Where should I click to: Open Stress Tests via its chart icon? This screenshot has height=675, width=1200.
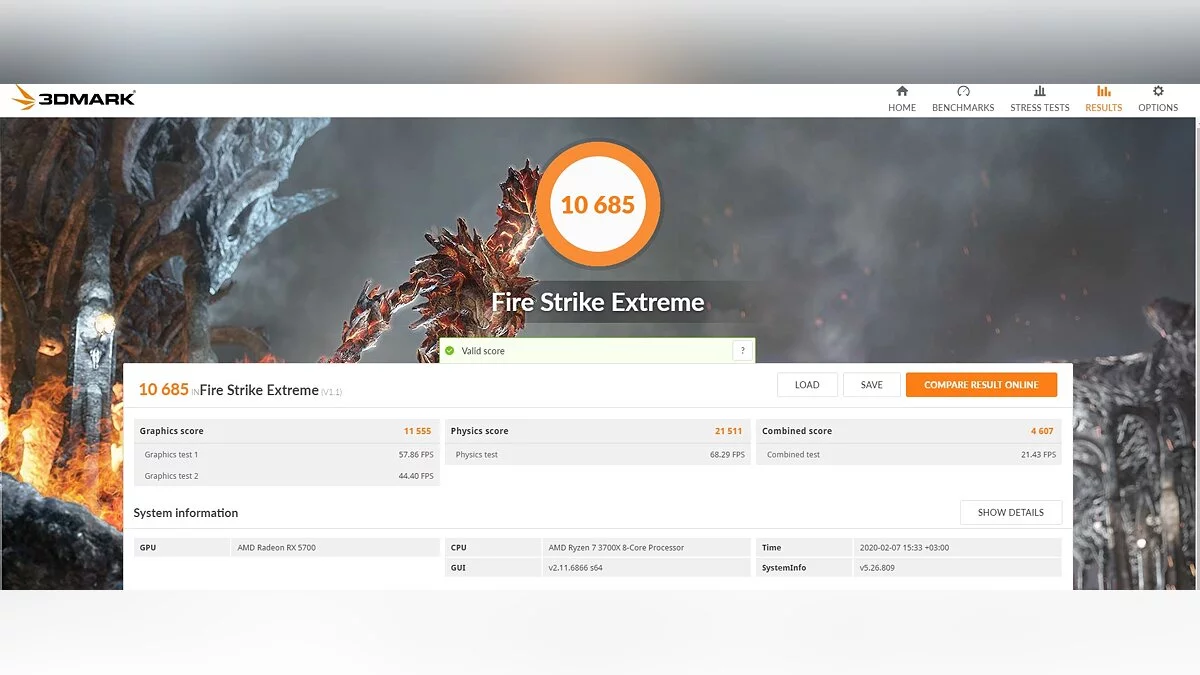(1039, 91)
